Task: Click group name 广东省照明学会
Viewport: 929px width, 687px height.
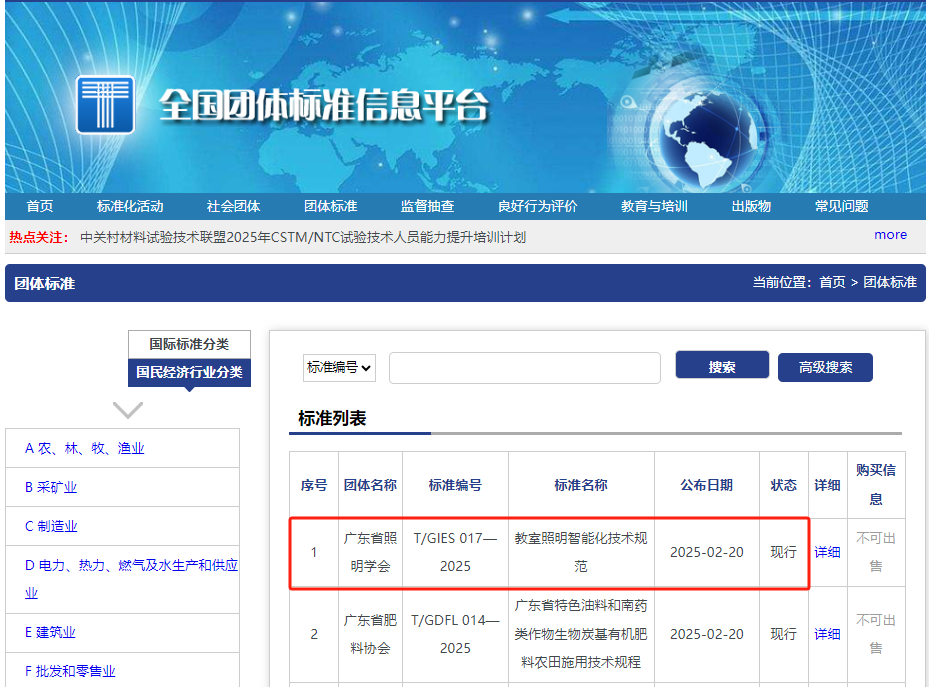Action: click(370, 552)
